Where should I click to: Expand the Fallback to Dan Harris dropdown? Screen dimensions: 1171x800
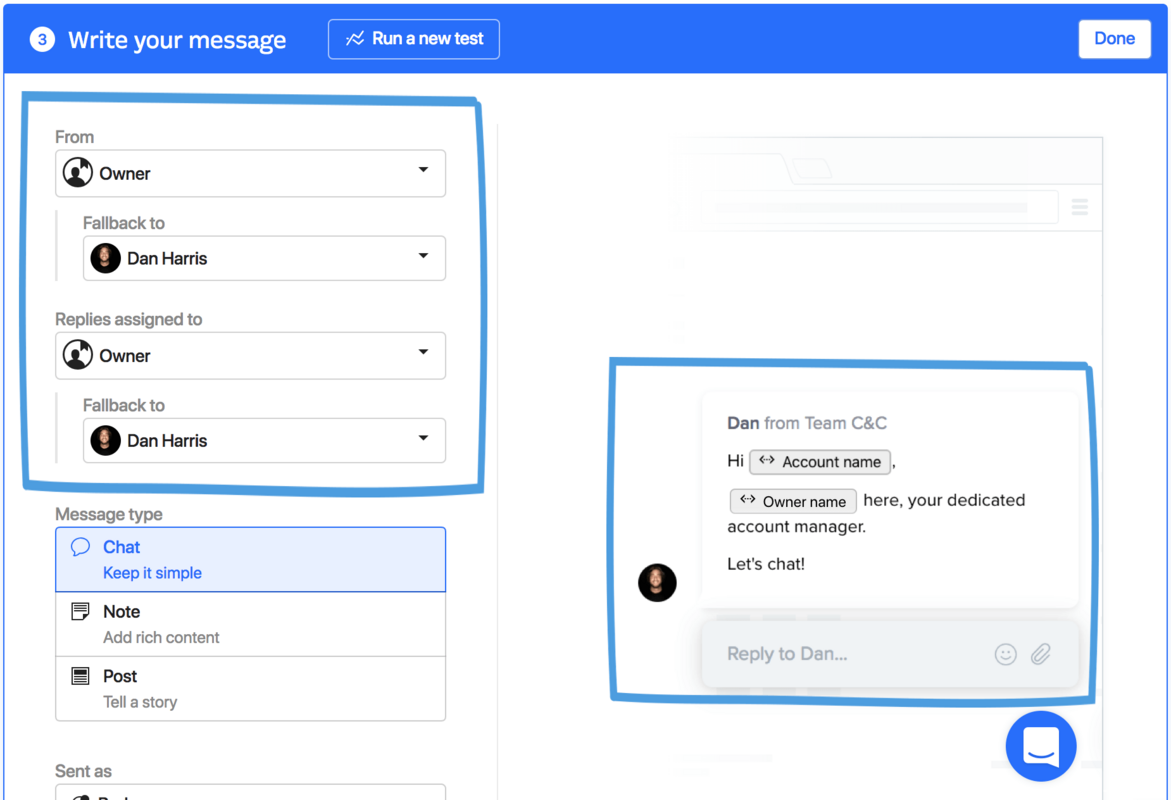click(264, 258)
